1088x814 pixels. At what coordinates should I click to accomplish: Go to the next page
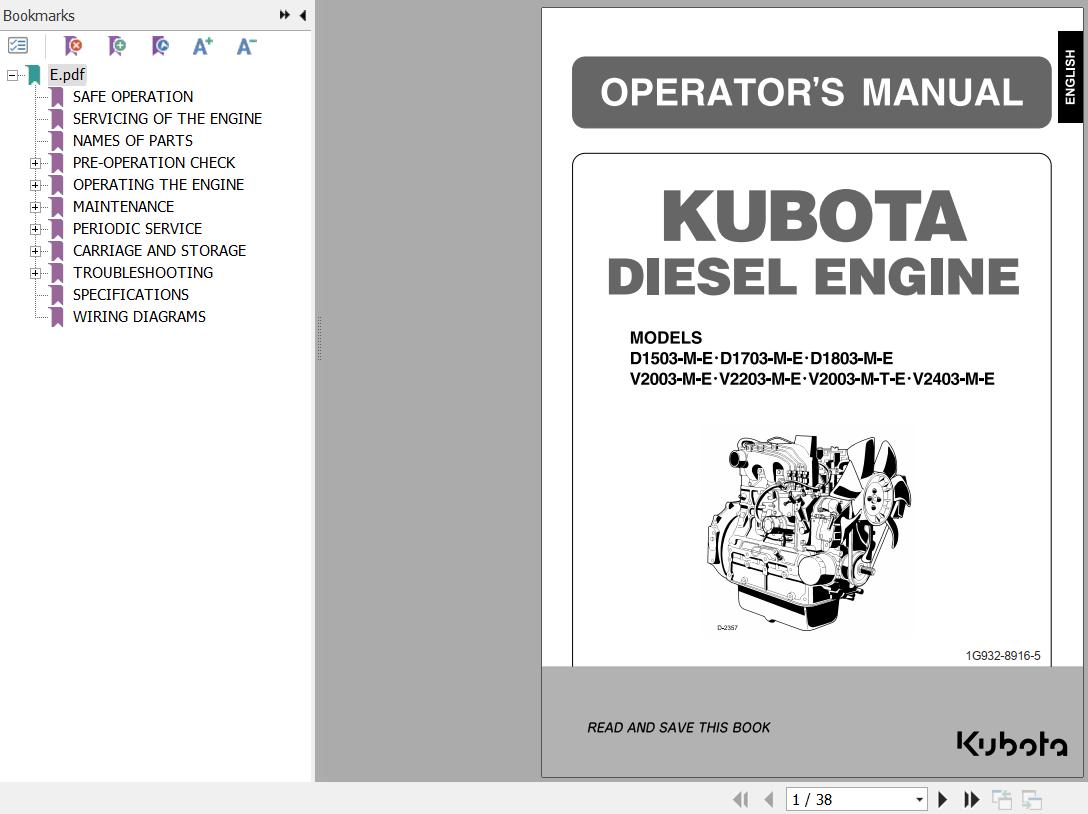point(942,799)
